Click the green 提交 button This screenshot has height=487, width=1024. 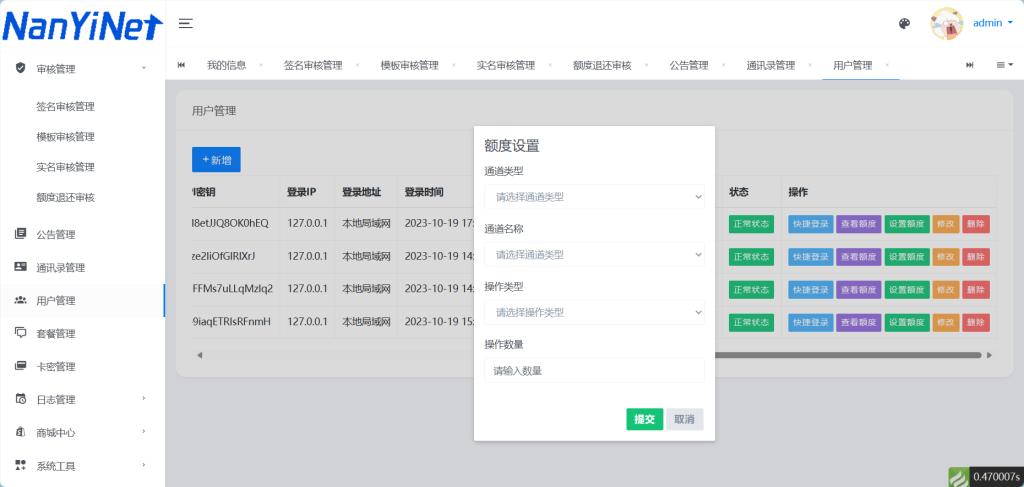pos(645,419)
